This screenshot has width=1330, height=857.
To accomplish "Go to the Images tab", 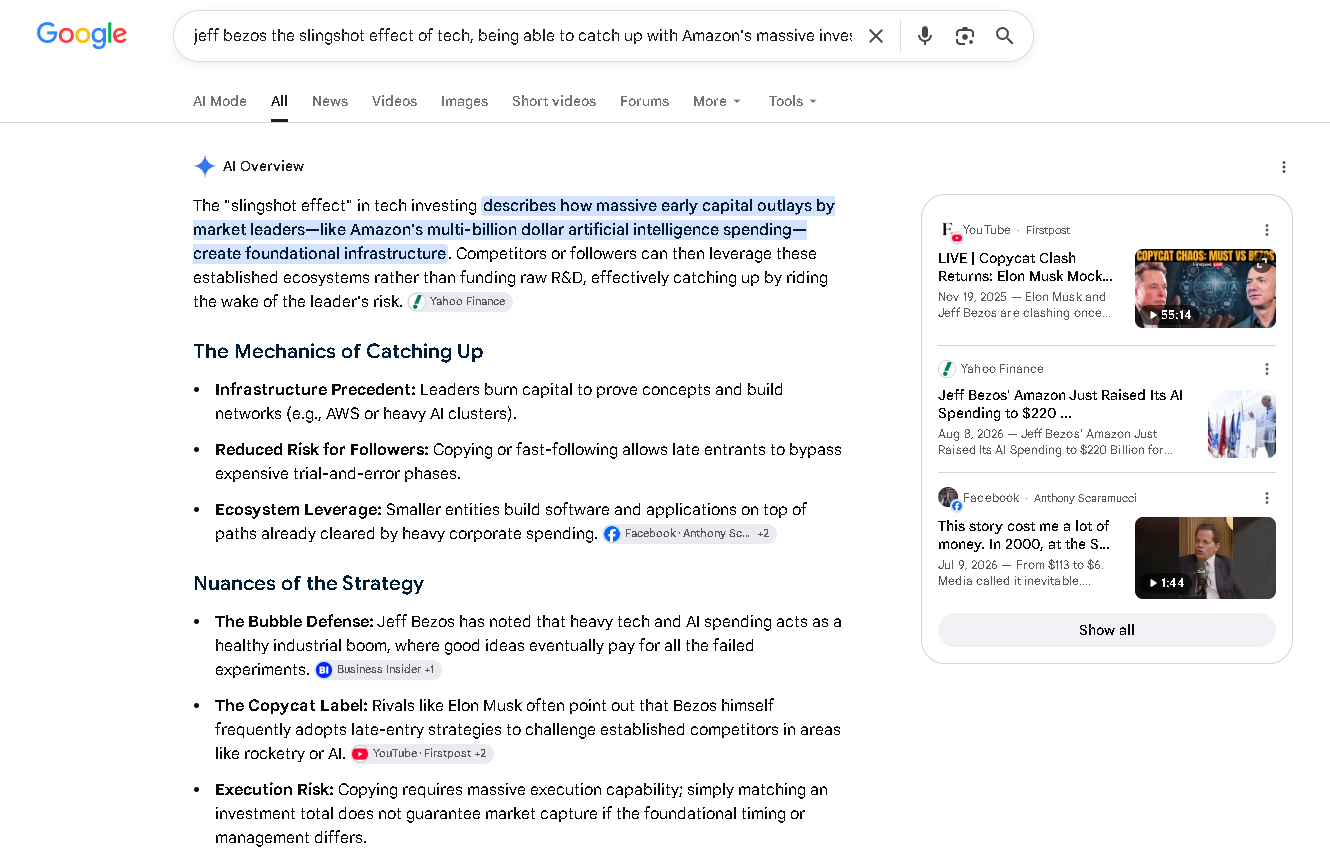I will [465, 101].
